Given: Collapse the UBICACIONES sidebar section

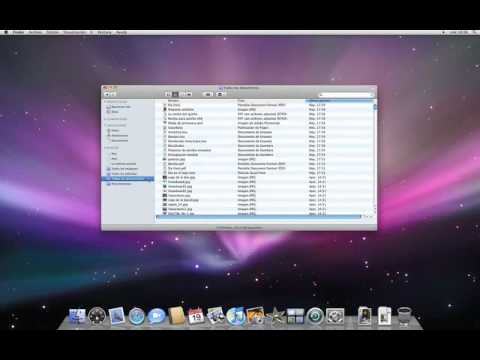Looking at the screenshot, I should (x=115, y=125).
